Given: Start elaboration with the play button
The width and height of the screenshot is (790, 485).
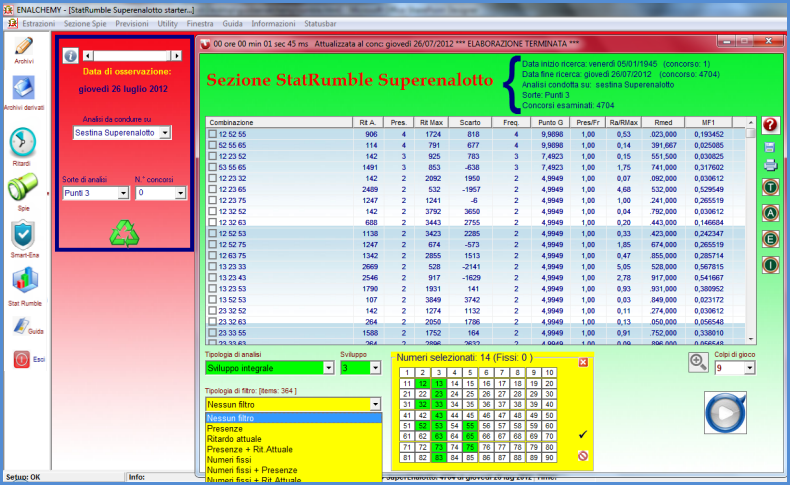Looking at the screenshot, I should coord(726,413).
